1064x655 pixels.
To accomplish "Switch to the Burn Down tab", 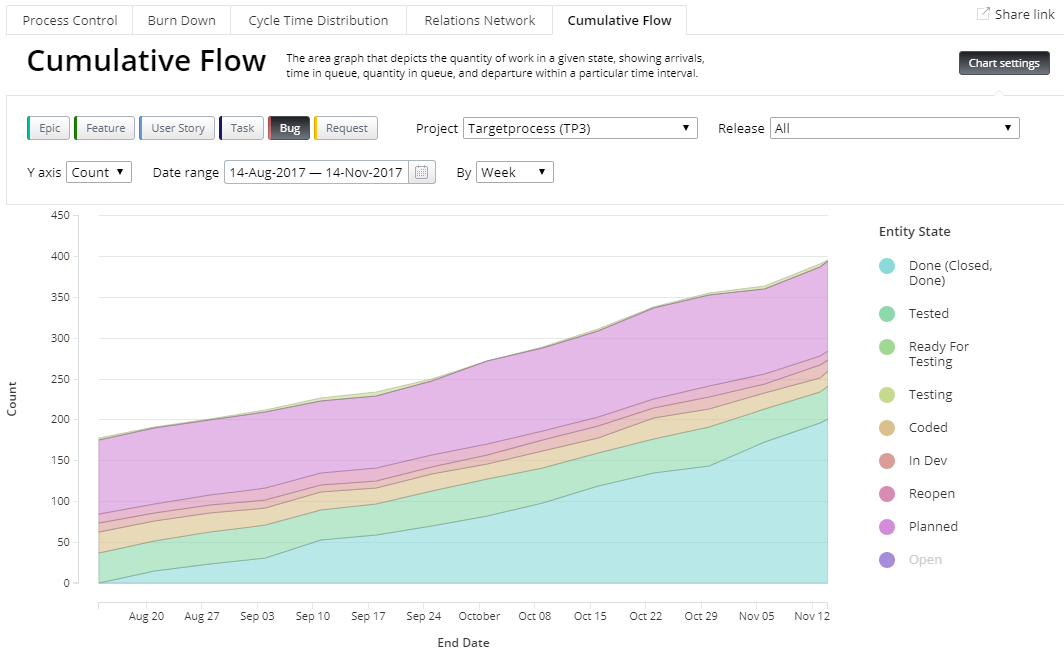I will click(x=181, y=19).
